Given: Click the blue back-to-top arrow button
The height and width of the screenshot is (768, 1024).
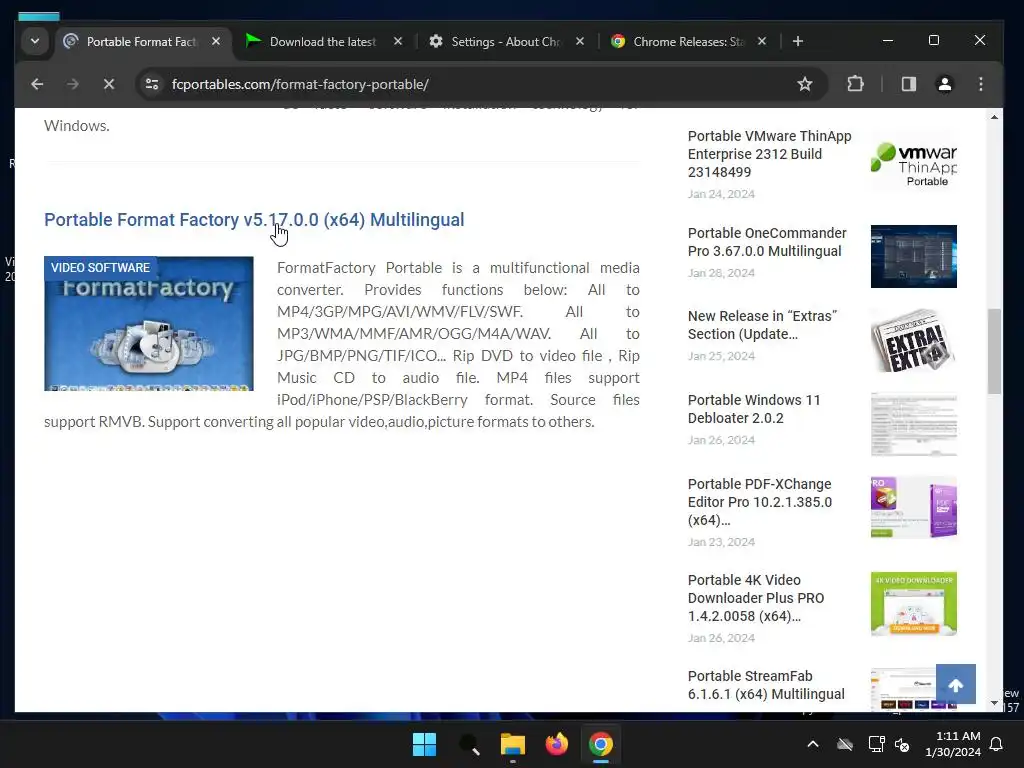Looking at the screenshot, I should pos(955,684).
